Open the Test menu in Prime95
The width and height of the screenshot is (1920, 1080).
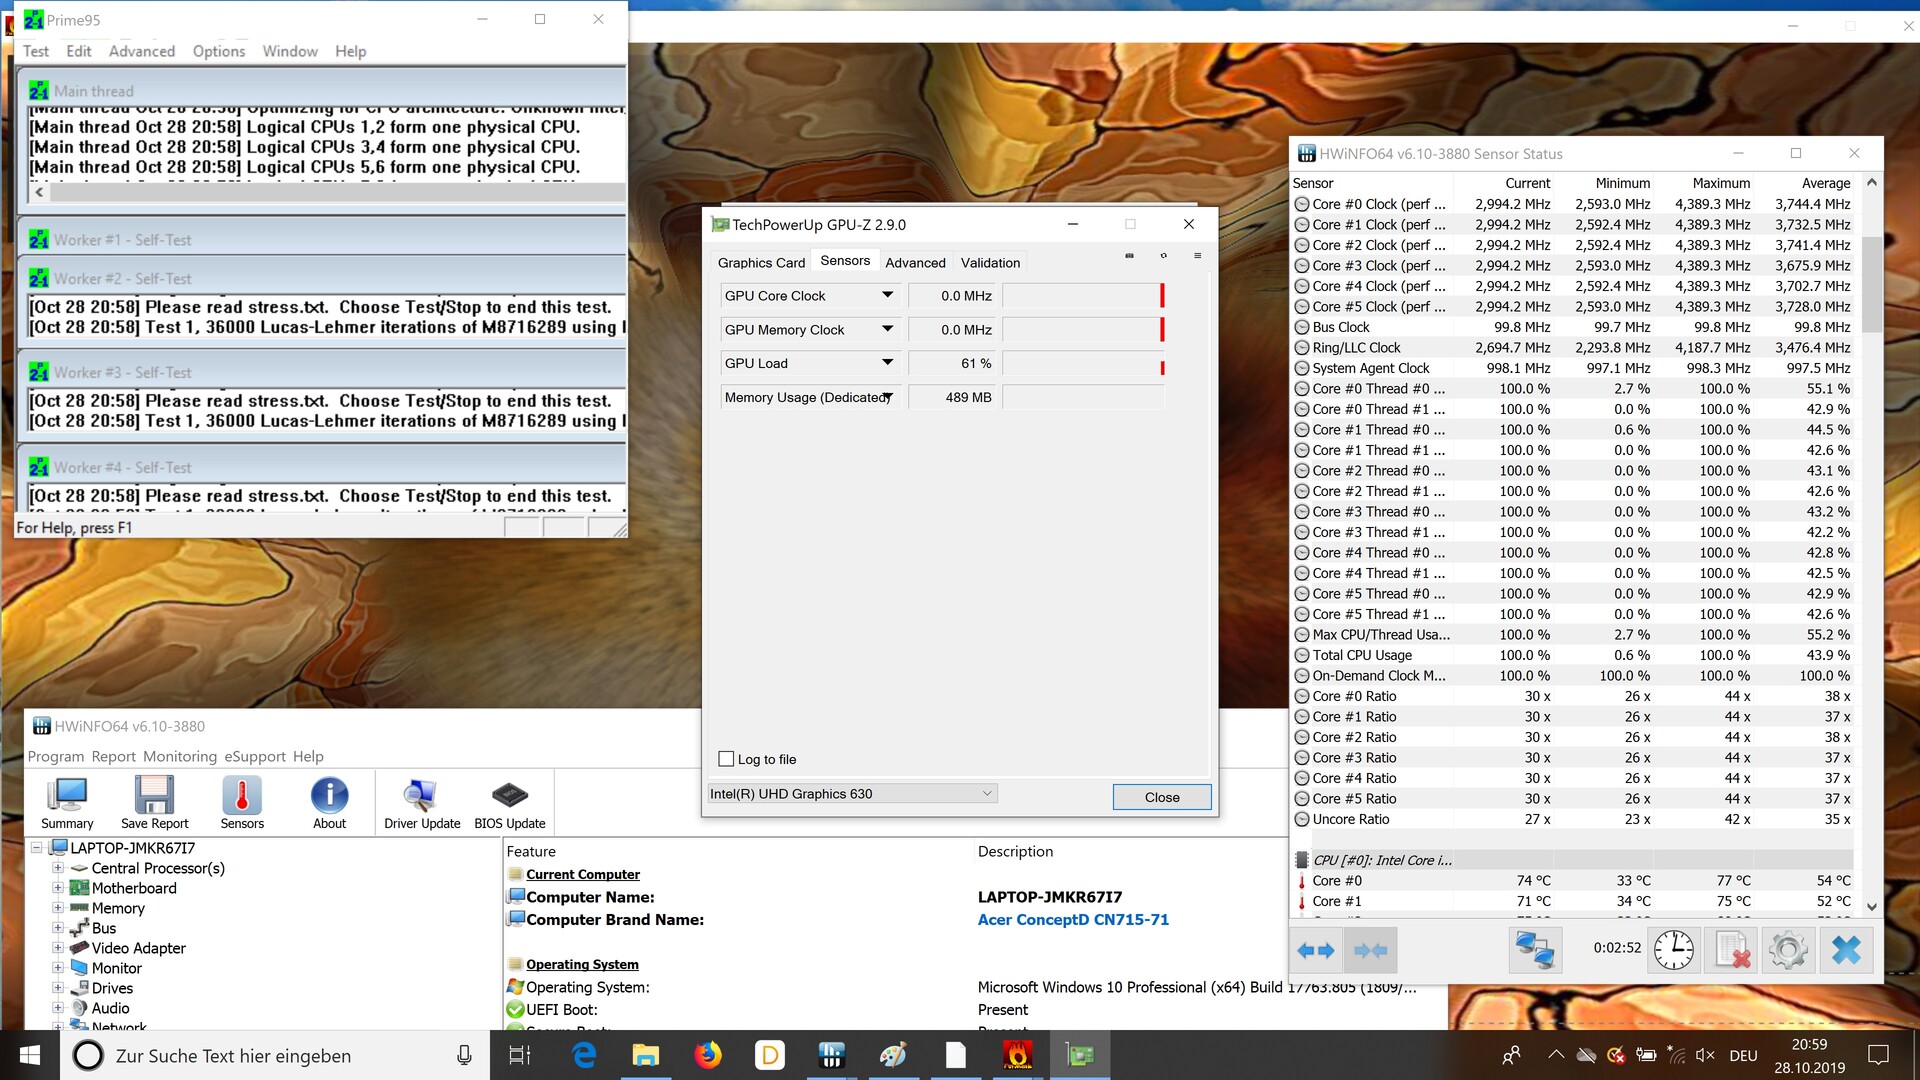36,51
